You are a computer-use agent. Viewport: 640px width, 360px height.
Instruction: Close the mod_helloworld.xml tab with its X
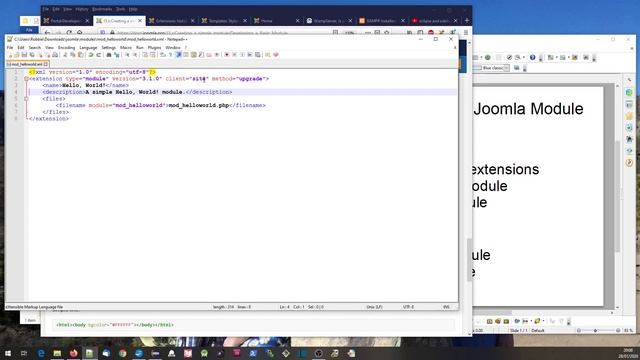click(x=46, y=64)
